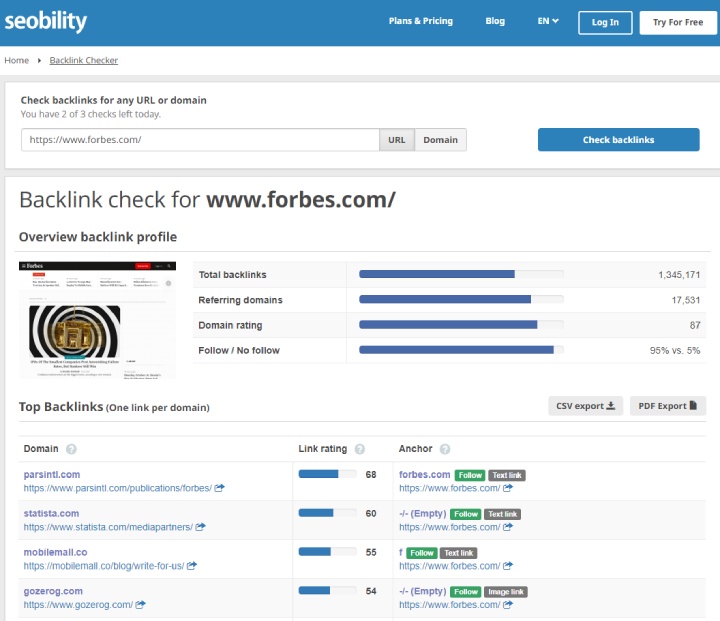Open parsintl.com publications/forbes URL
This screenshot has width=720, height=621.
[118, 488]
